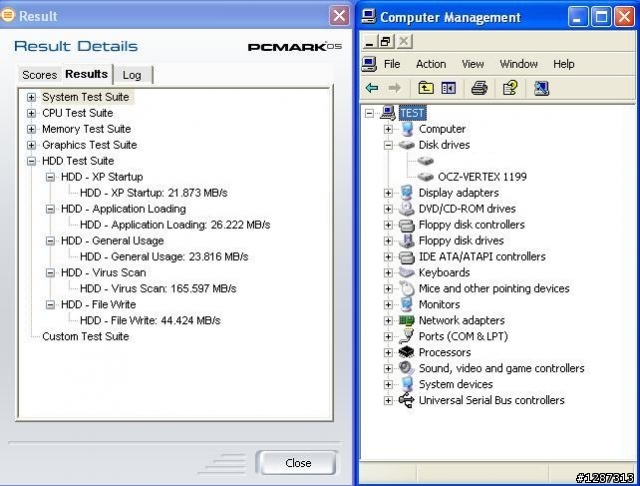Select HDD - XP Startup: 21.873 MB/s result
The width and height of the screenshot is (640, 486).
154,193
